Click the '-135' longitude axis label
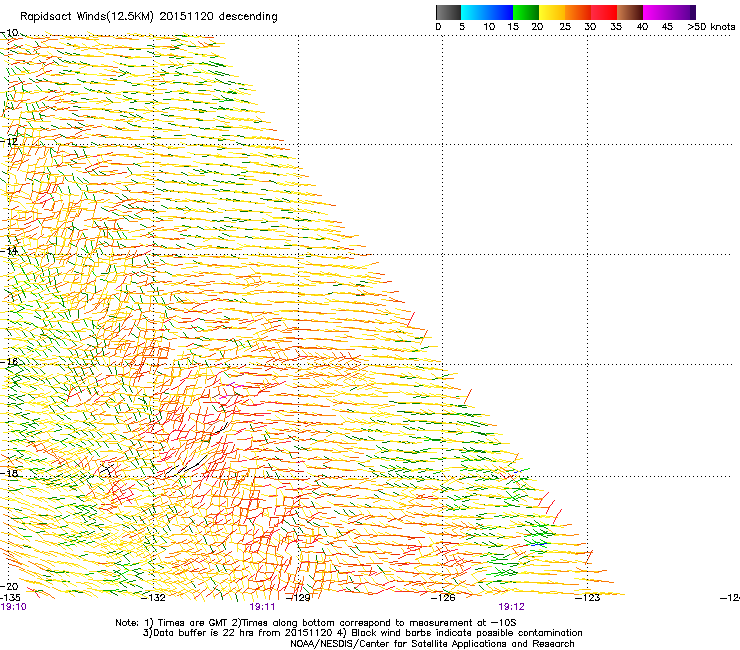The height and width of the screenshot is (650, 740). click(10, 598)
